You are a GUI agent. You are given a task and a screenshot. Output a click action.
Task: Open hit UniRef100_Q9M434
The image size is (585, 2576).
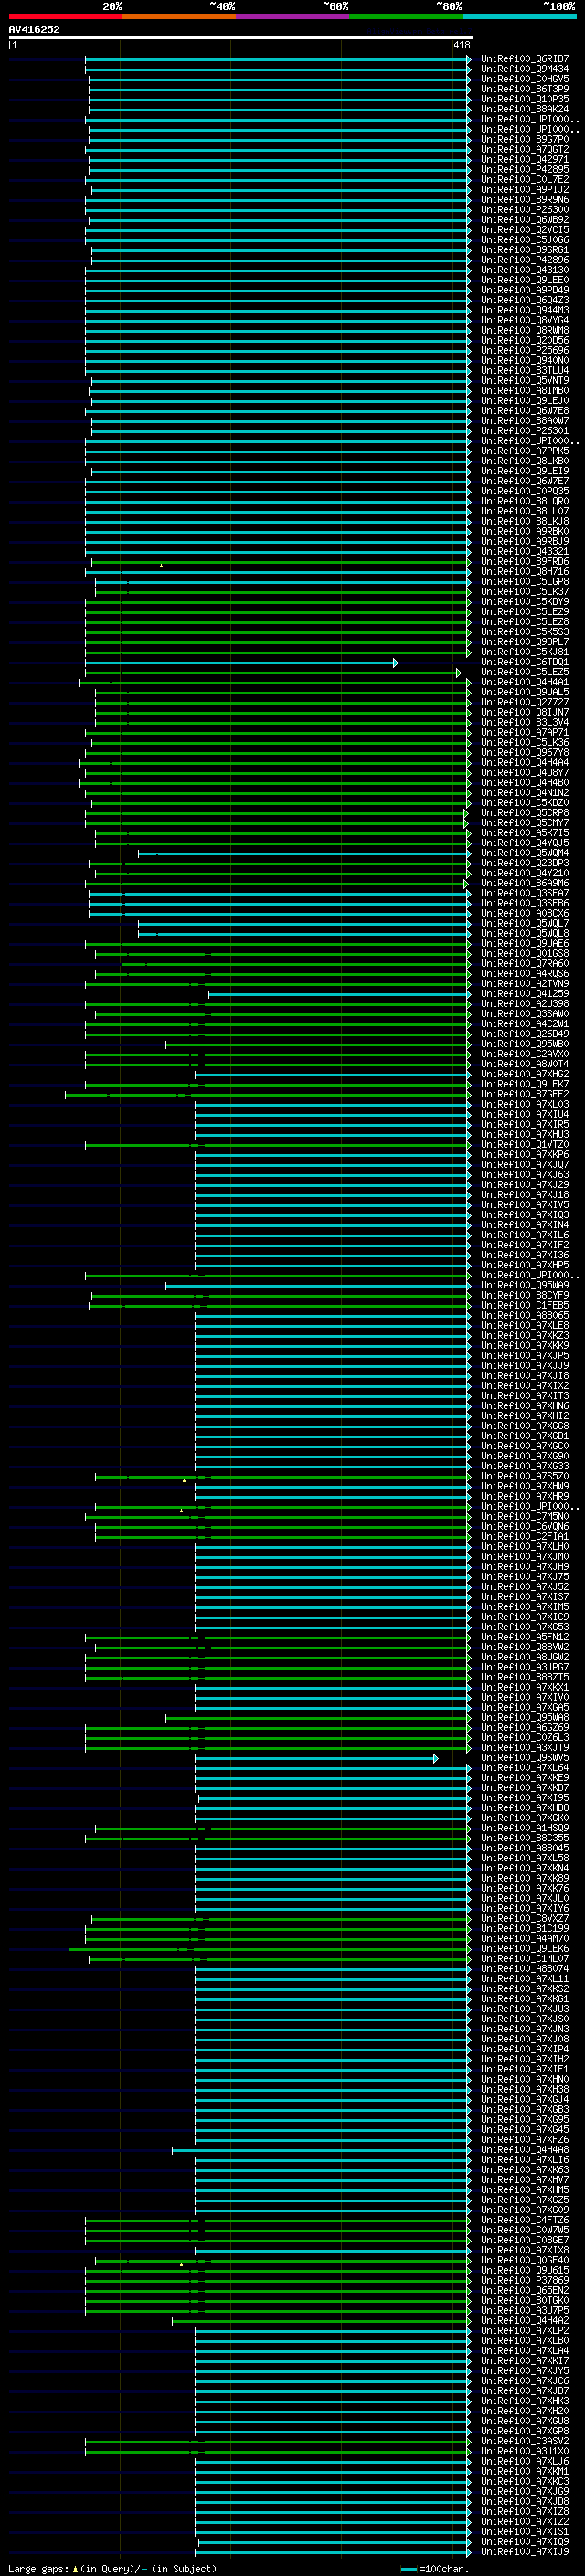(525, 69)
